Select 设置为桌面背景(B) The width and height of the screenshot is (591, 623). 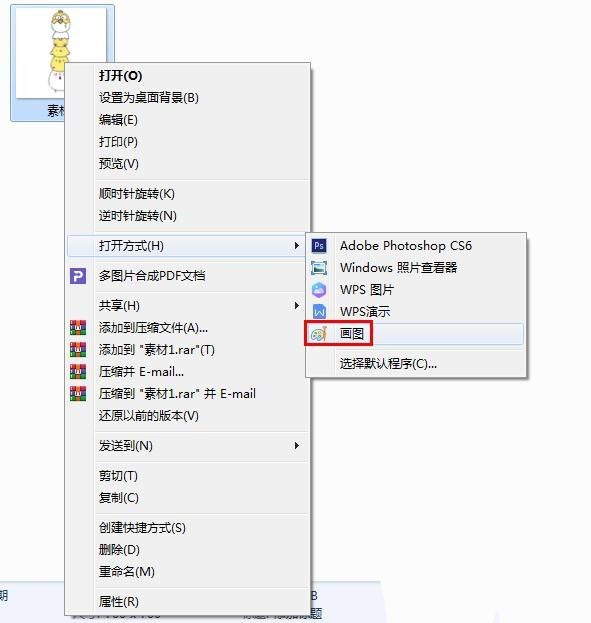(187, 98)
